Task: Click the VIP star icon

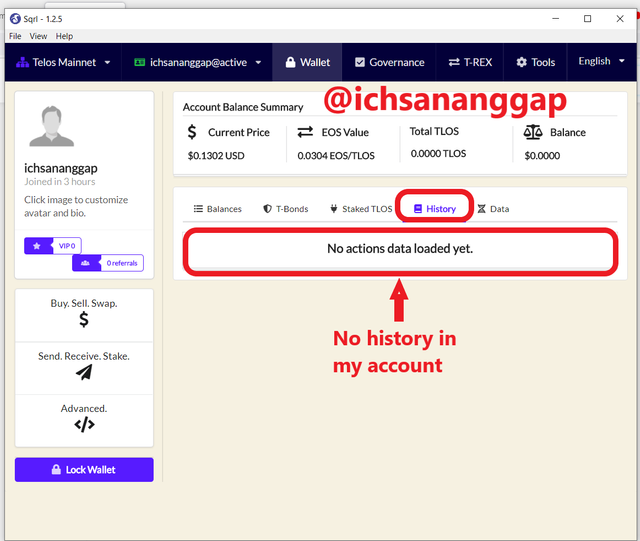Action: tap(37, 246)
